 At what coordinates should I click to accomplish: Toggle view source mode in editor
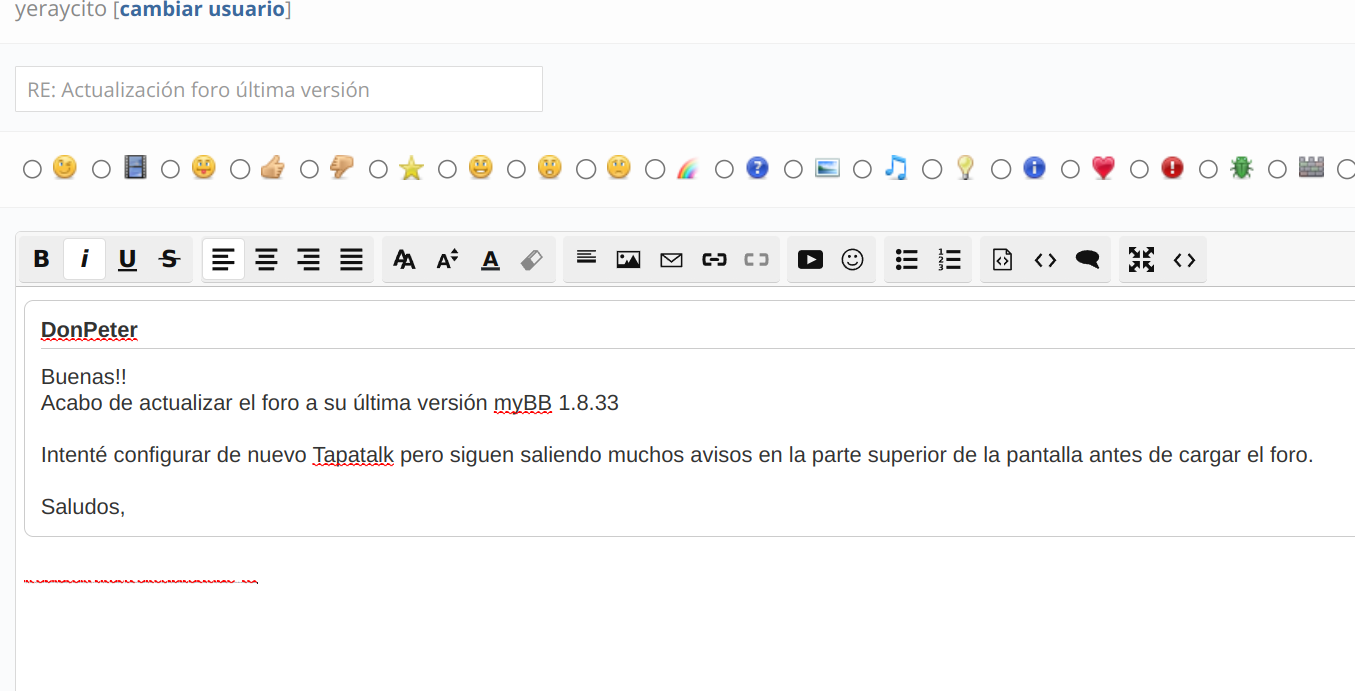point(1184,259)
